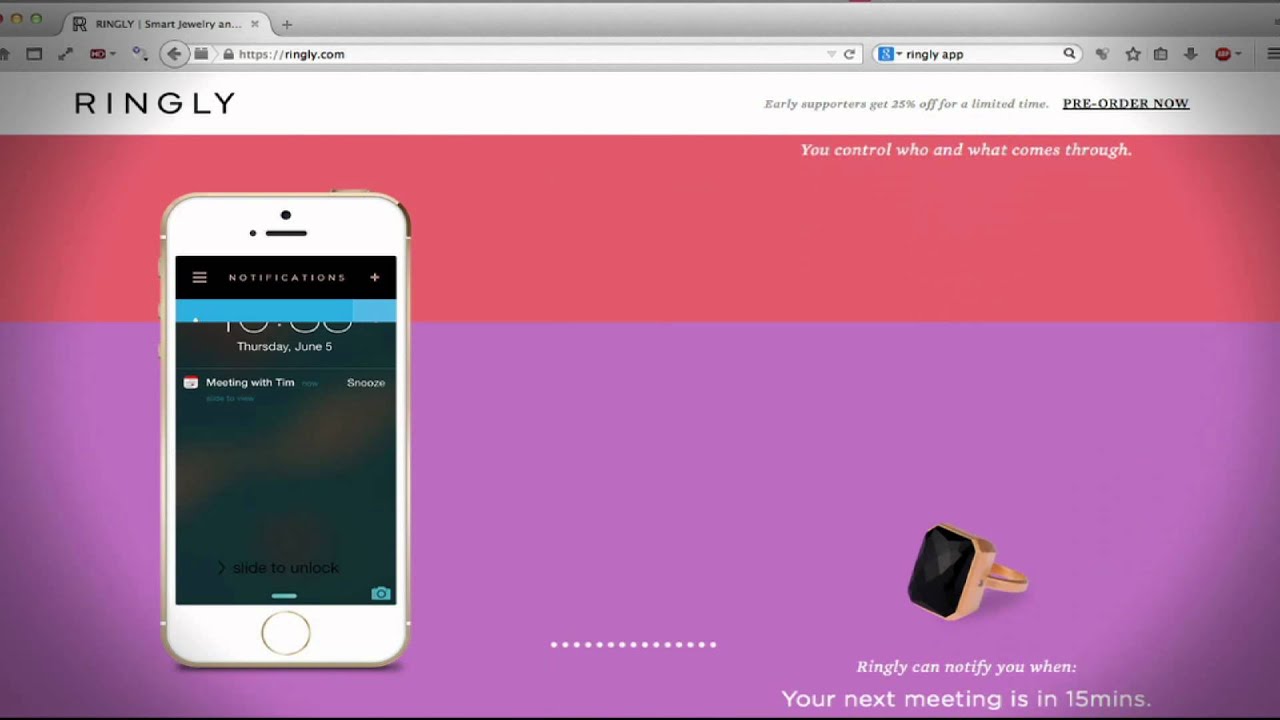Tap the camera icon on lock screen
The image size is (1280, 720).
pos(381,593)
